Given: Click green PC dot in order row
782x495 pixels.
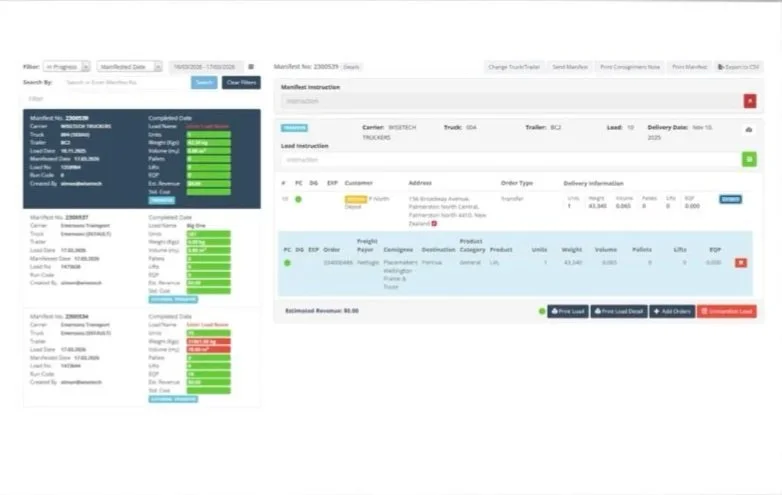Looking at the screenshot, I should [287, 263].
